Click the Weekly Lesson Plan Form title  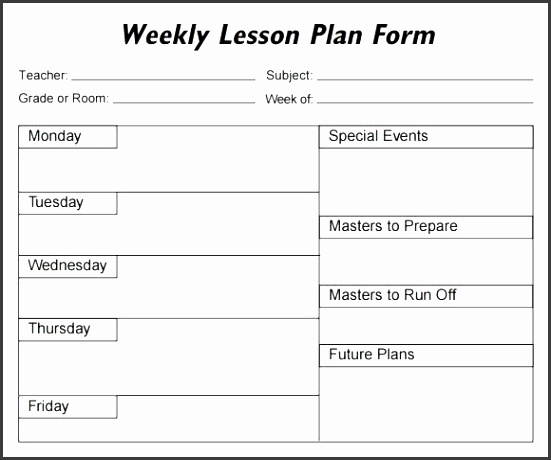tap(278, 35)
